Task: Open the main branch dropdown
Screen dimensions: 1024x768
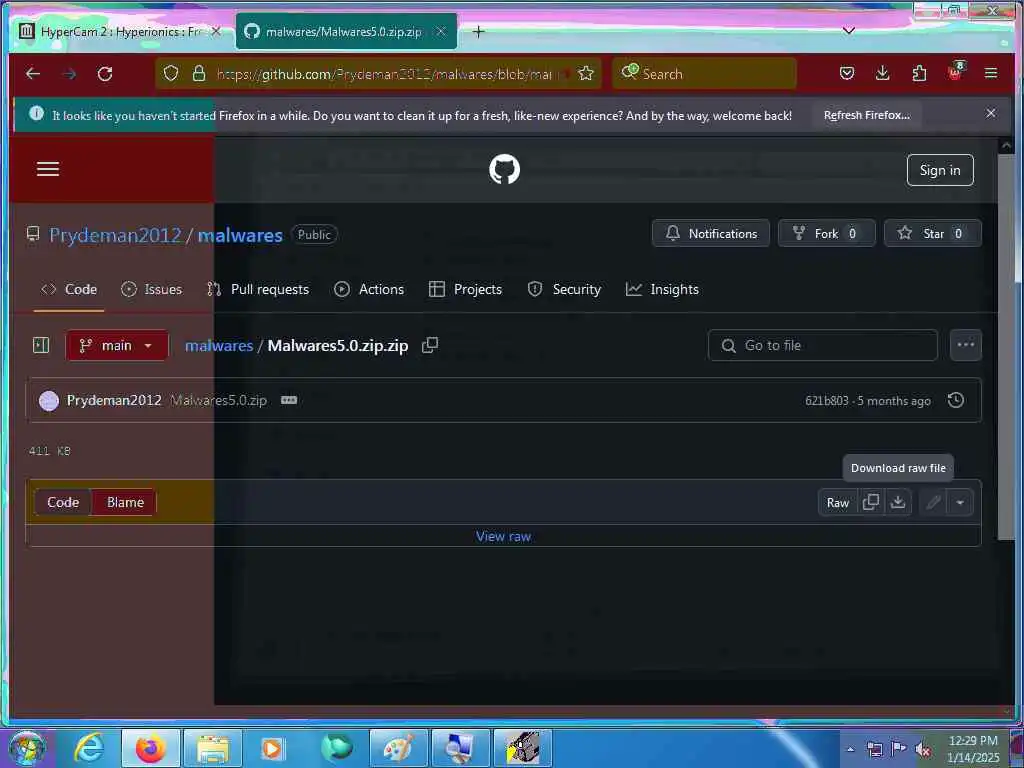Action: click(117, 345)
